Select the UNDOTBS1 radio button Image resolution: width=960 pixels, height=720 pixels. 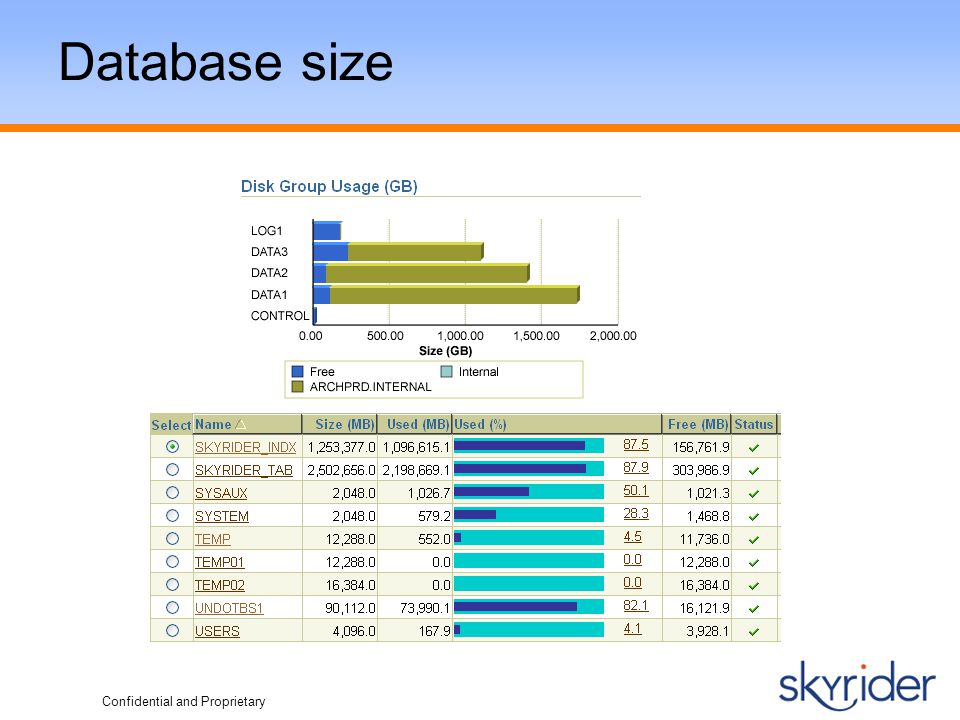[x=172, y=607]
